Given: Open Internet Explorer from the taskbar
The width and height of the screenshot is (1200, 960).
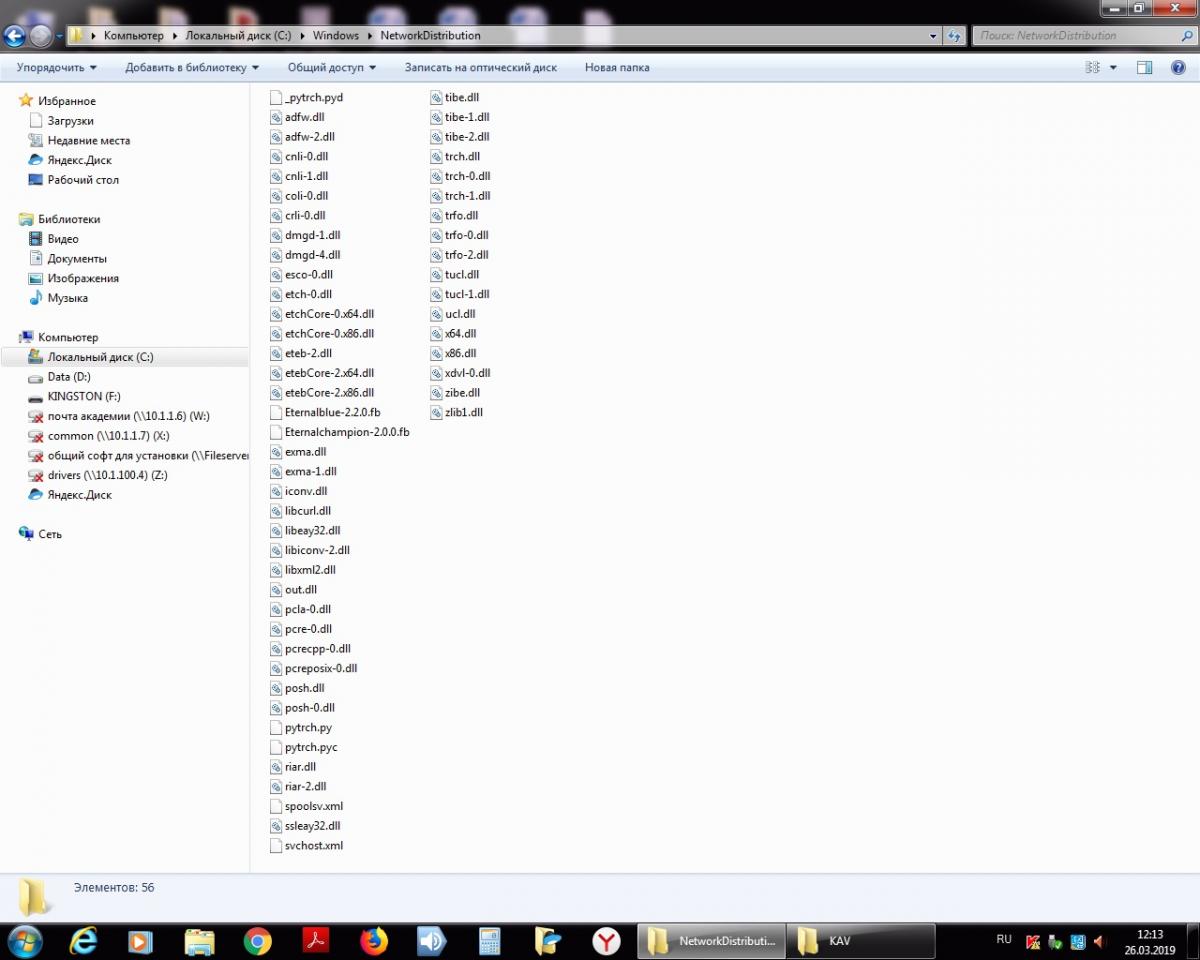Looking at the screenshot, I should click(x=83, y=941).
